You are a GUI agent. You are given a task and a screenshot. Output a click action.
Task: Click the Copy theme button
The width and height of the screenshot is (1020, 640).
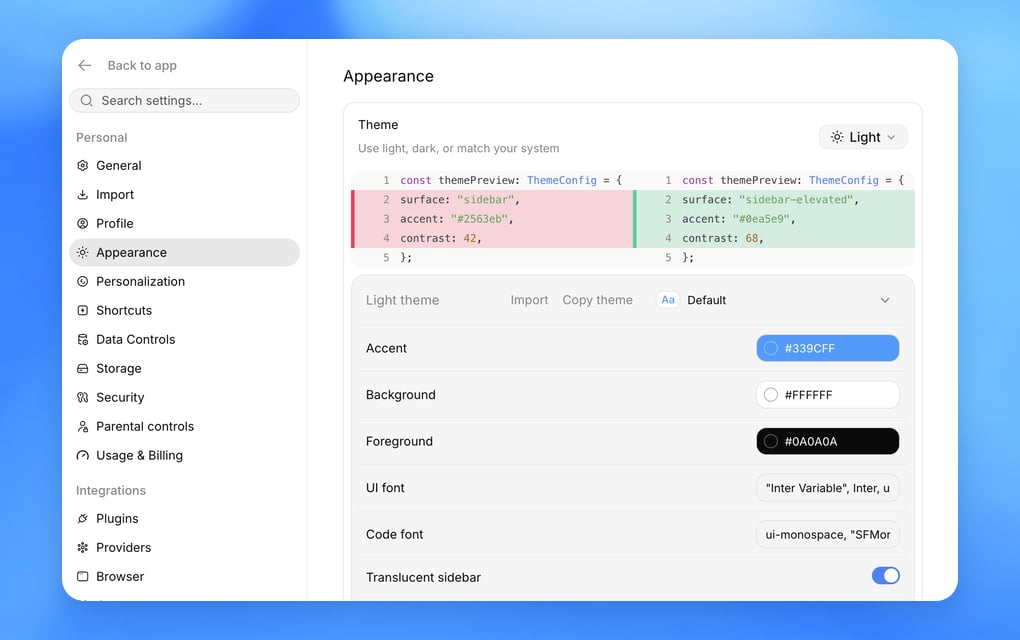tap(597, 300)
